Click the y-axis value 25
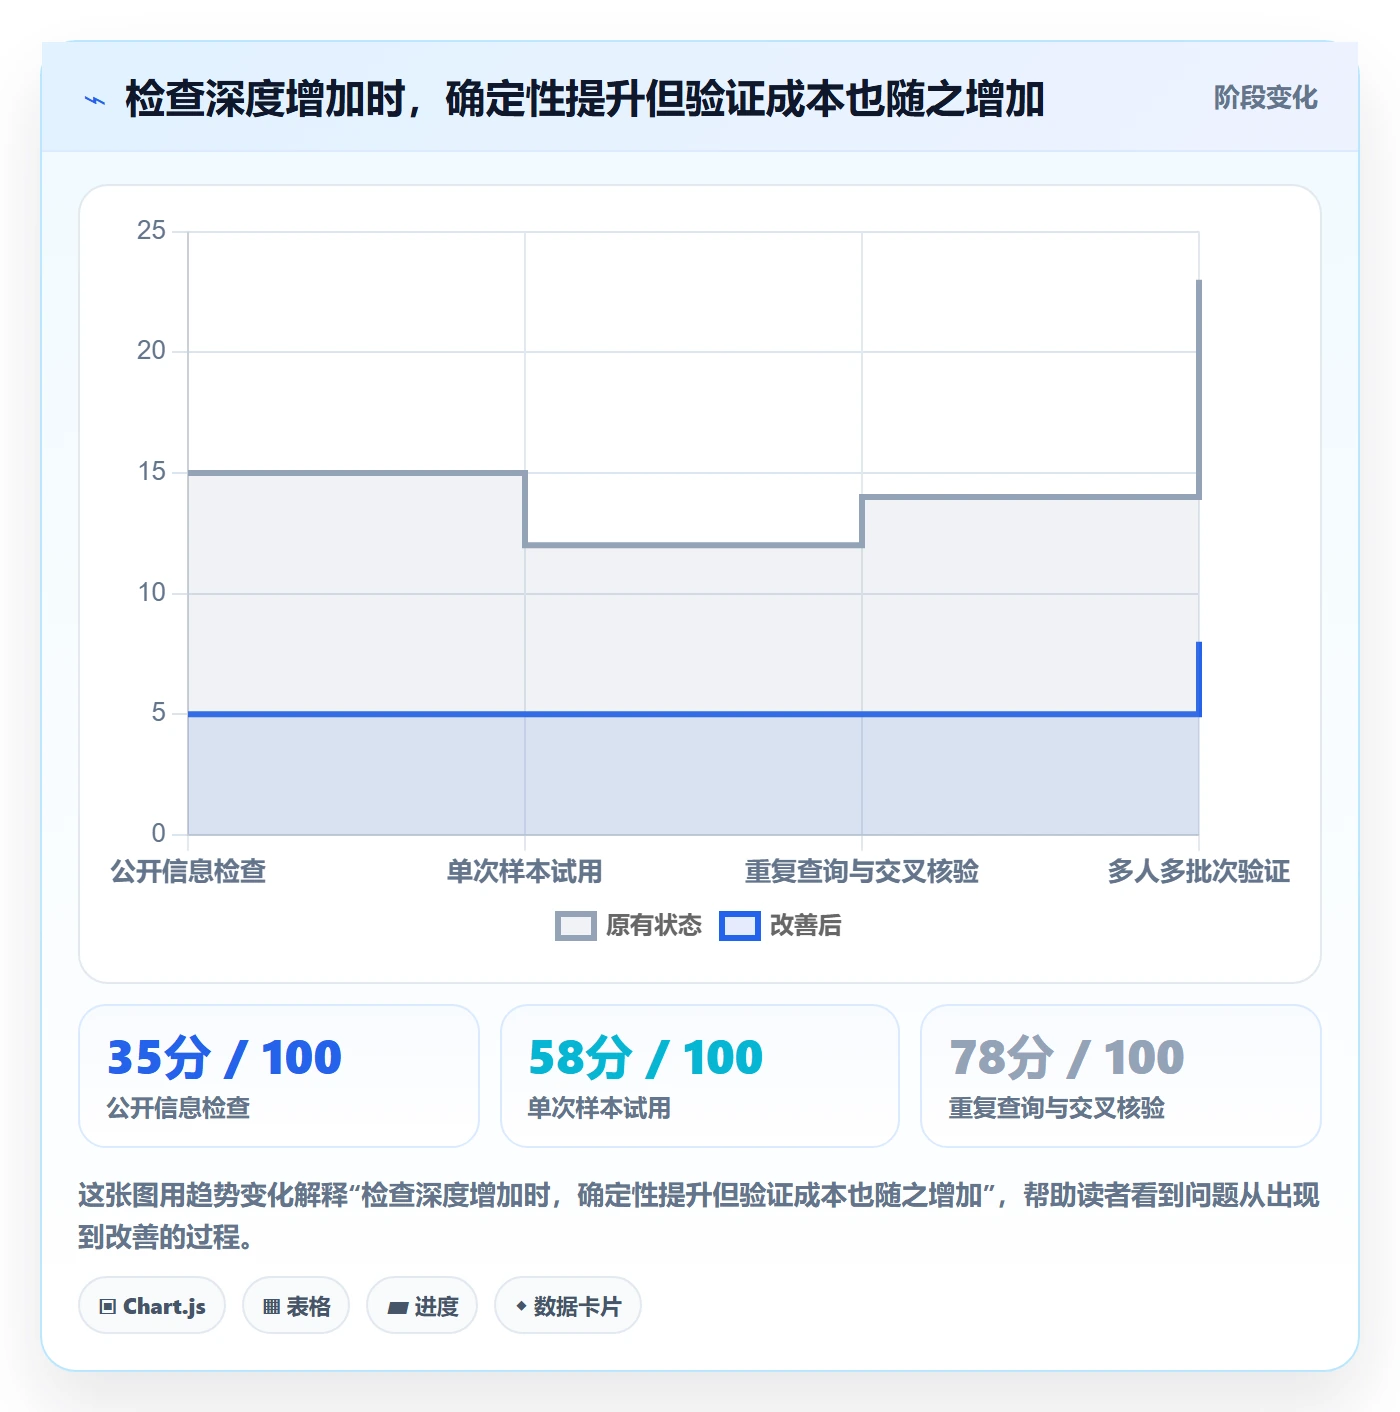1400x1412 pixels. (x=152, y=230)
